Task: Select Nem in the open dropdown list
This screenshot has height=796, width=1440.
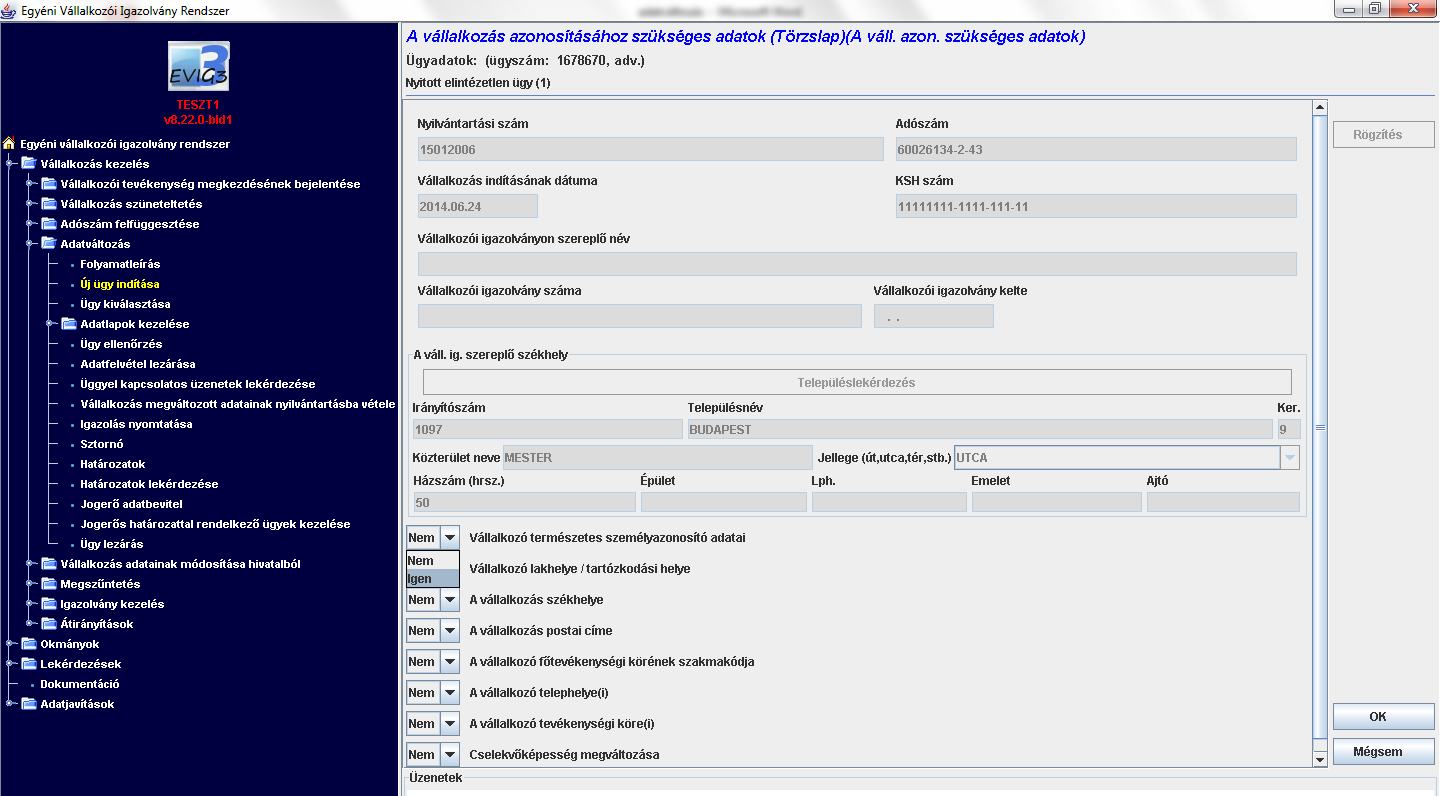Action: tap(432, 561)
